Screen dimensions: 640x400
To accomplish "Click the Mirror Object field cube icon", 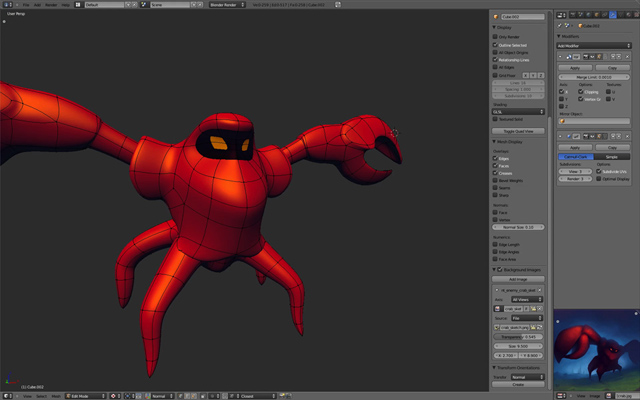I will [562, 121].
